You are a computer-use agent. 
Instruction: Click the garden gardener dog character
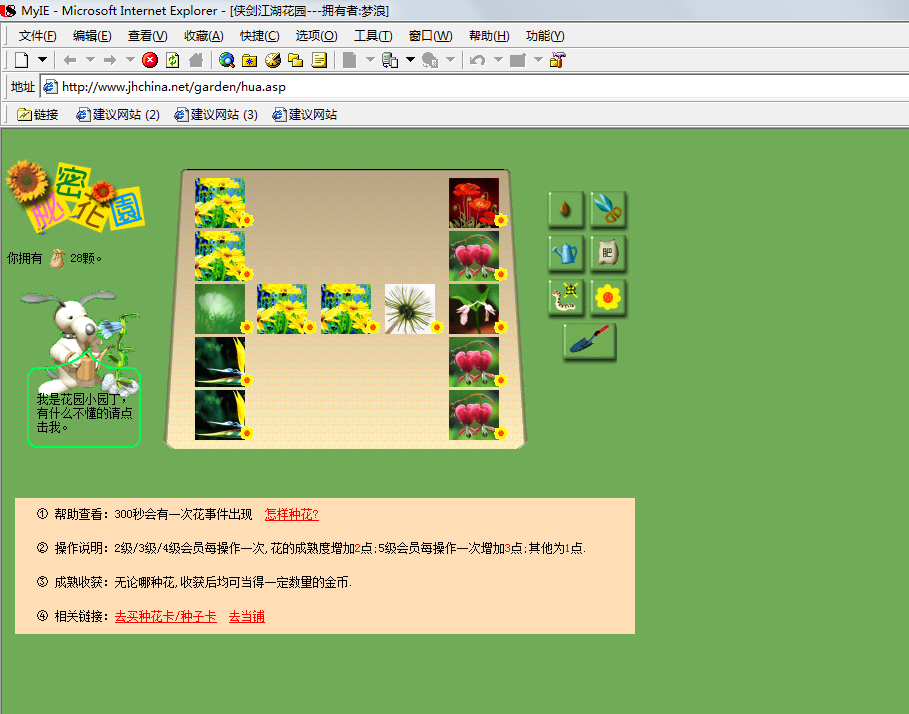(x=81, y=342)
